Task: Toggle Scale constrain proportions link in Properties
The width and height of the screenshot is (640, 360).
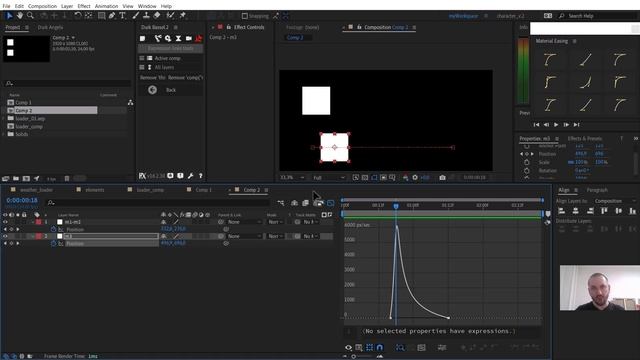Action: point(571,162)
